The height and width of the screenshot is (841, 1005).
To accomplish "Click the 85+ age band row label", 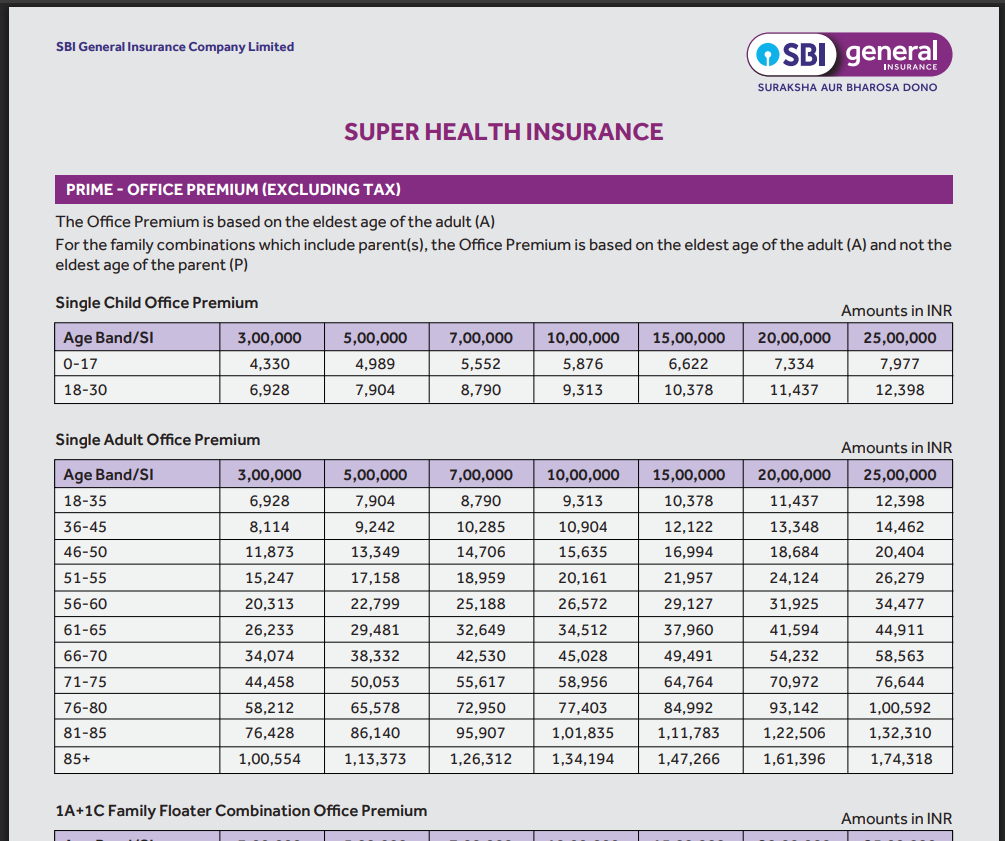I will point(74,759).
